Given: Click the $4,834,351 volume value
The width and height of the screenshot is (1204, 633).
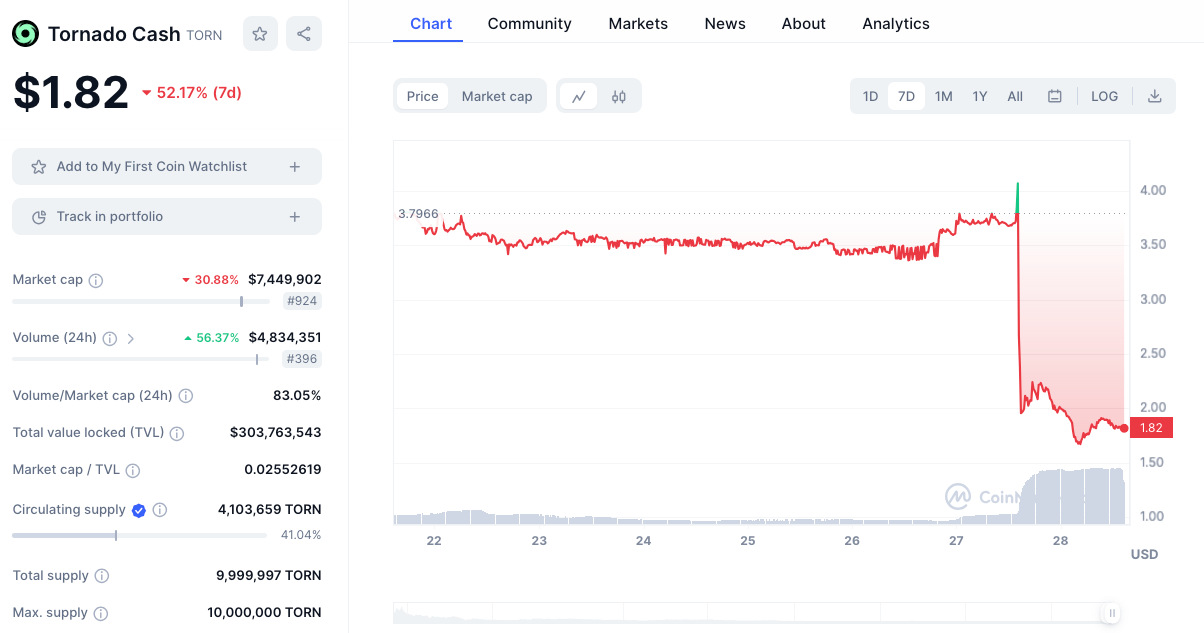Looking at the screenshot, I should 285,338.
